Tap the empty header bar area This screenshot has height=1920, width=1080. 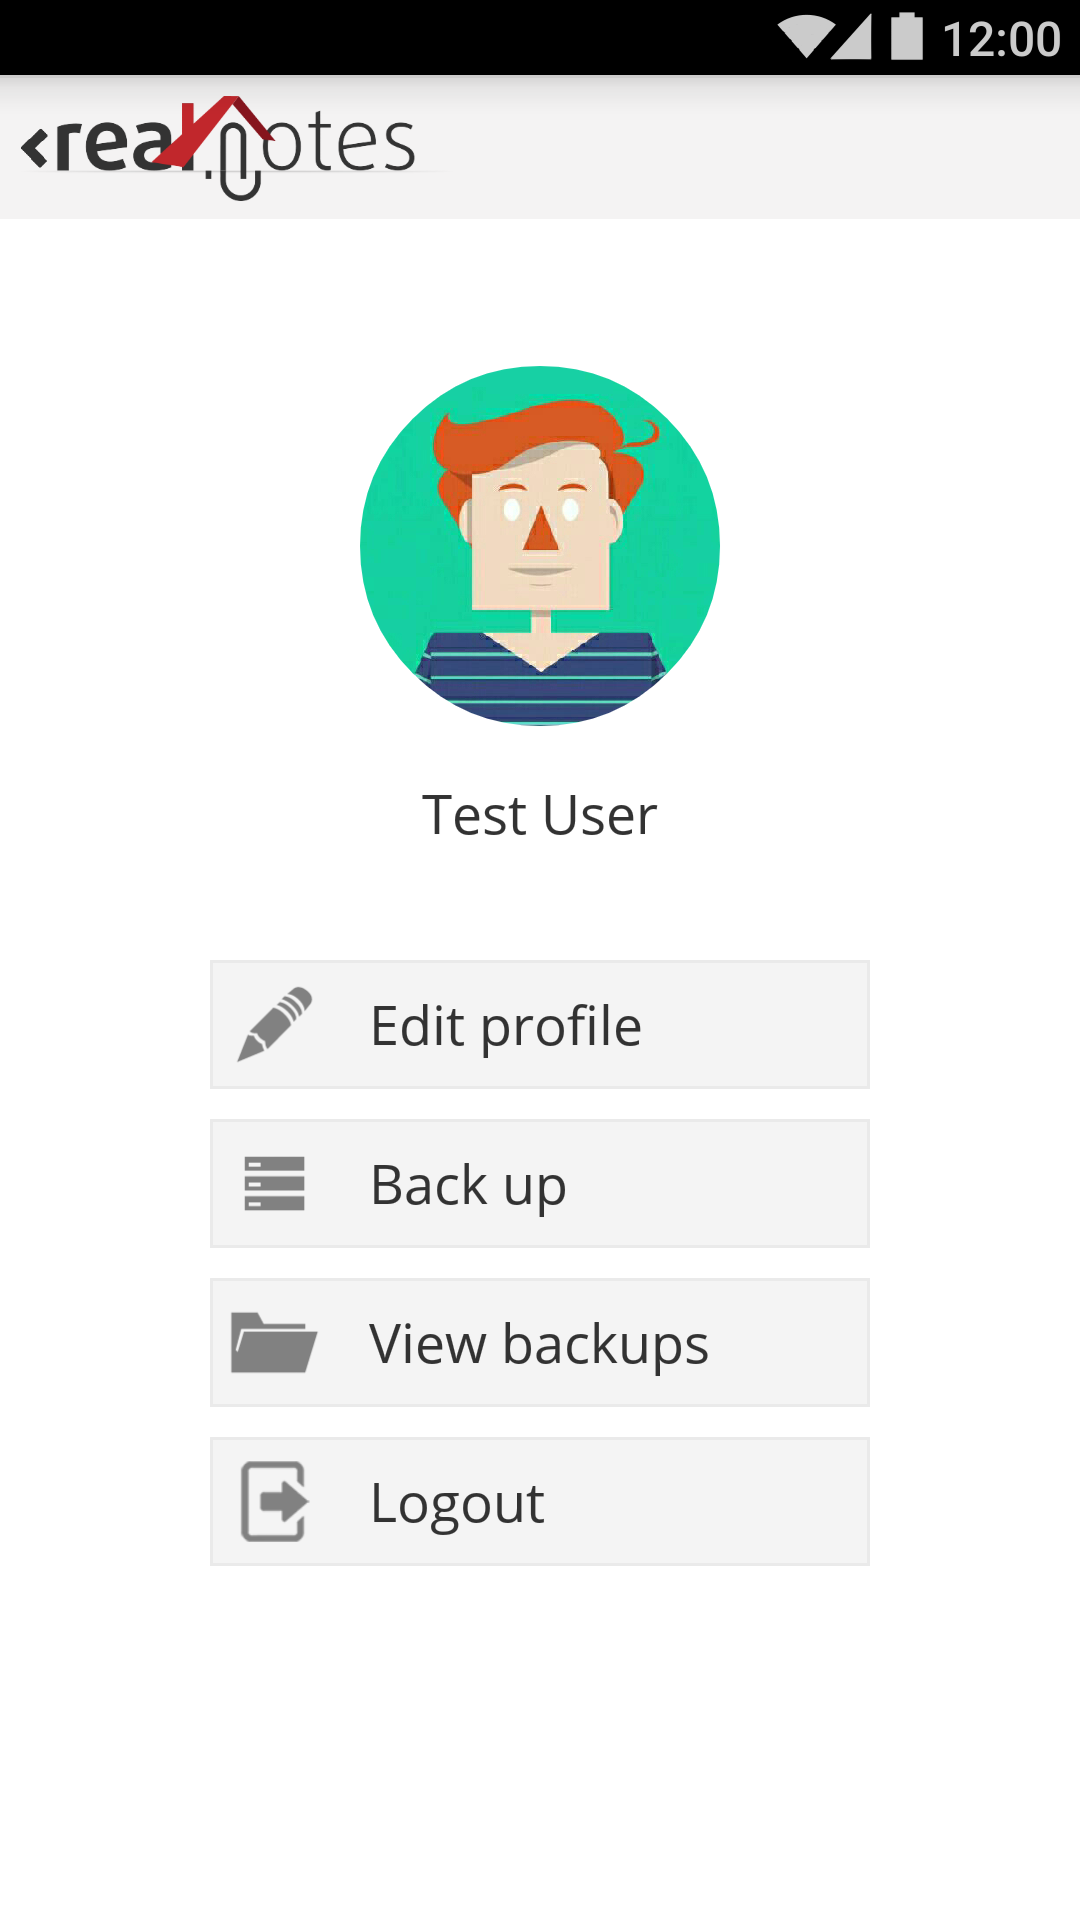click(x=760, y=147)
